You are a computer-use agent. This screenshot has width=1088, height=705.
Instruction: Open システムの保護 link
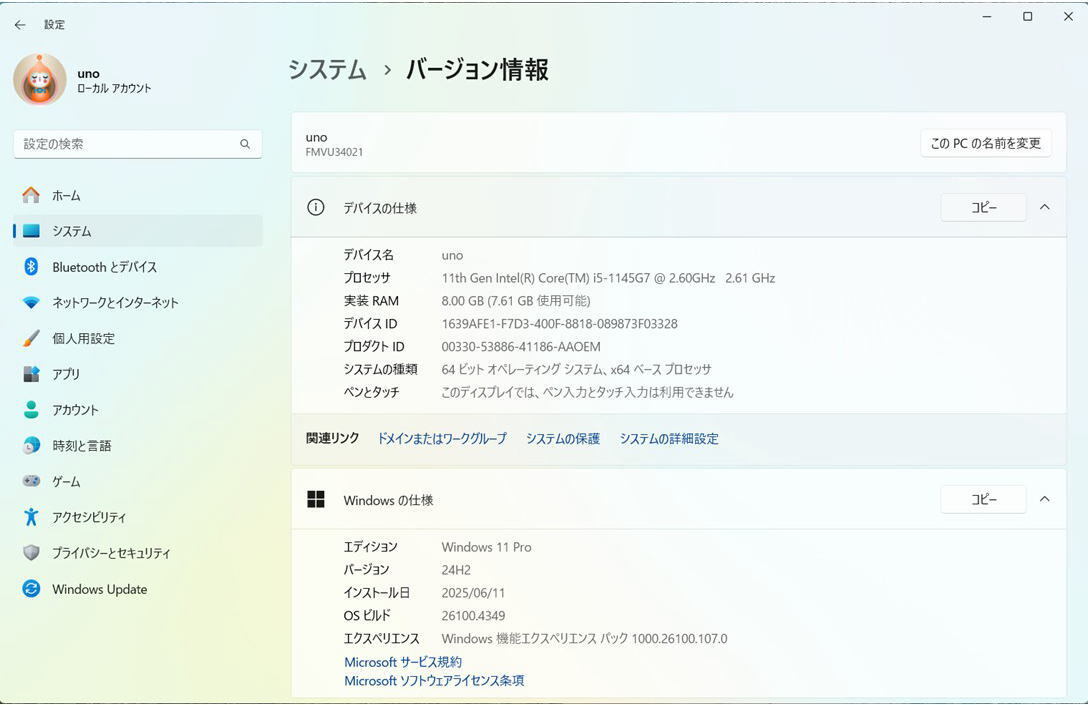563,439
